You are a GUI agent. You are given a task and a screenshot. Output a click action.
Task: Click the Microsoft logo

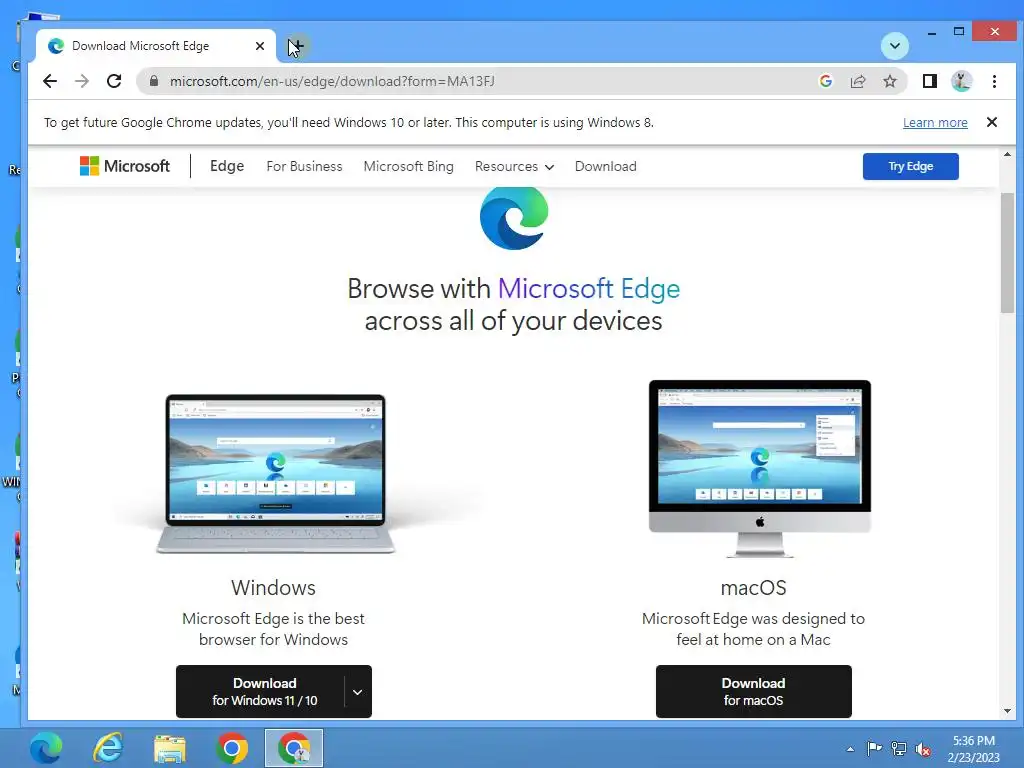point(125,166)
